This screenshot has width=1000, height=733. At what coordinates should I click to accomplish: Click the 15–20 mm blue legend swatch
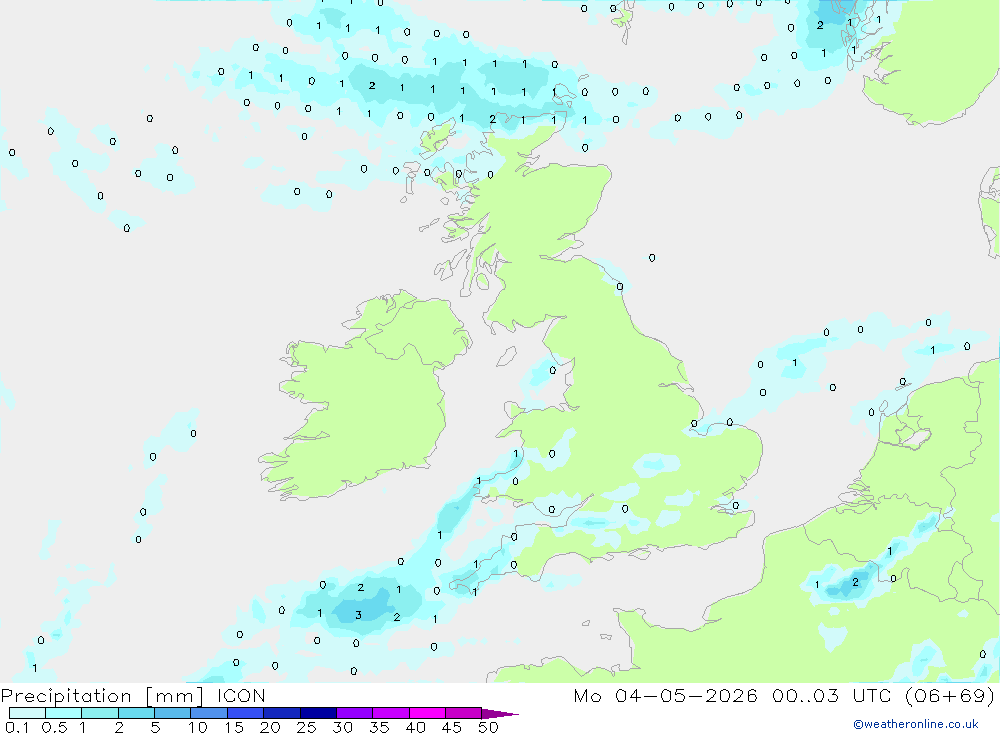click(x=245, y=713)
